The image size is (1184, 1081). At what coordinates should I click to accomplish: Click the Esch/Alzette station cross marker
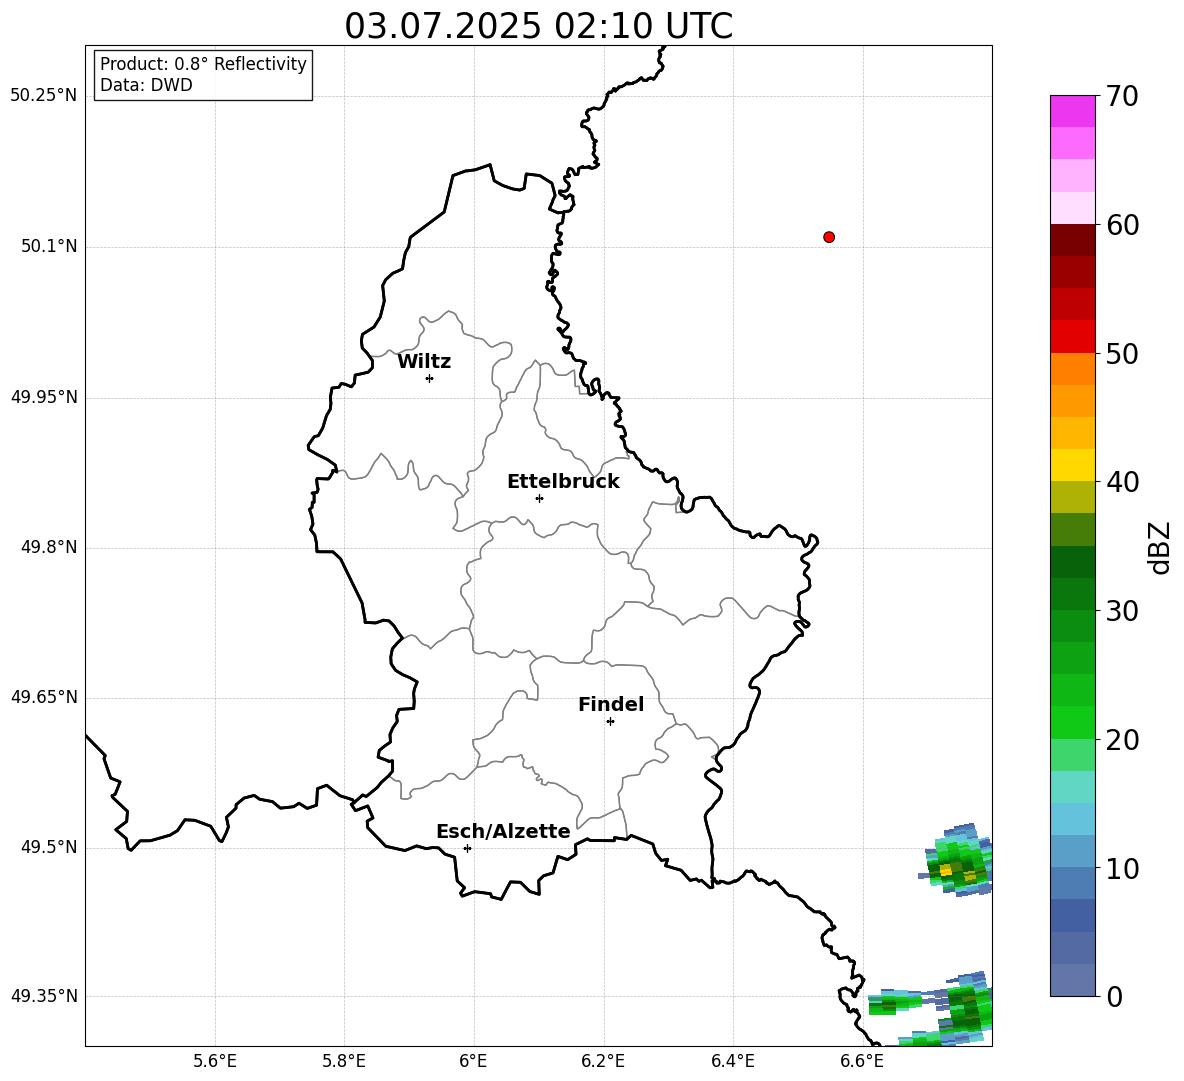467,848
